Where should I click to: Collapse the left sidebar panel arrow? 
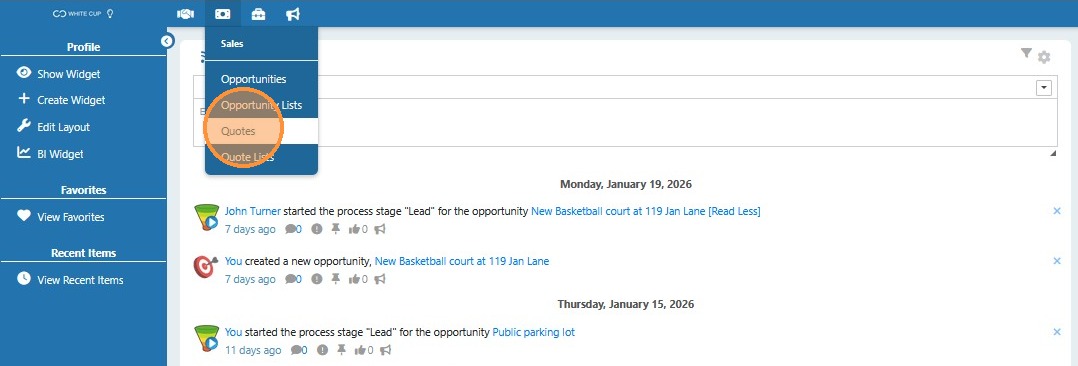click(x=167, y=41)
